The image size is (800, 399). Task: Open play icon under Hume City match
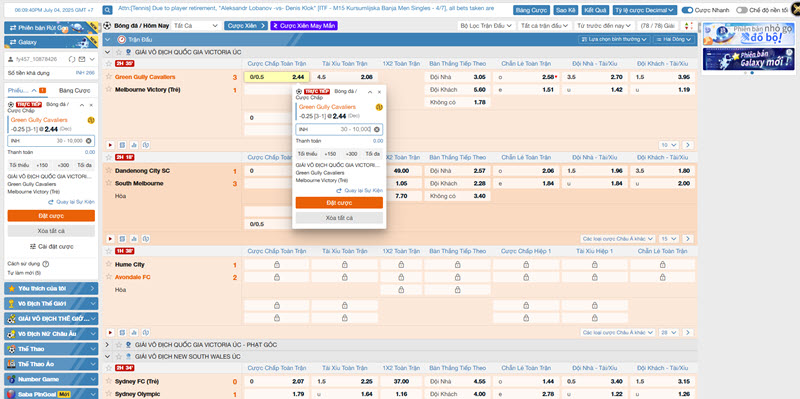point(110,332)
